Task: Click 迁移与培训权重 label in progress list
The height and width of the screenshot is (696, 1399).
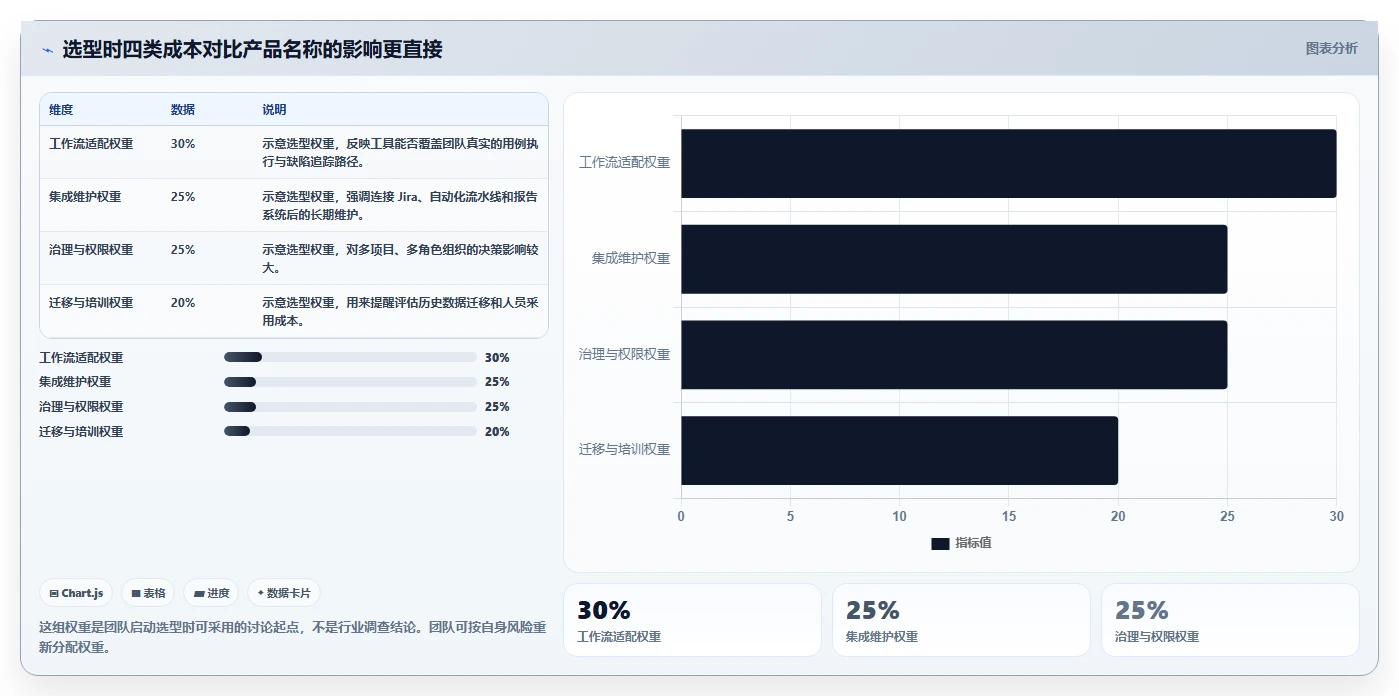Action: point(81,432)
